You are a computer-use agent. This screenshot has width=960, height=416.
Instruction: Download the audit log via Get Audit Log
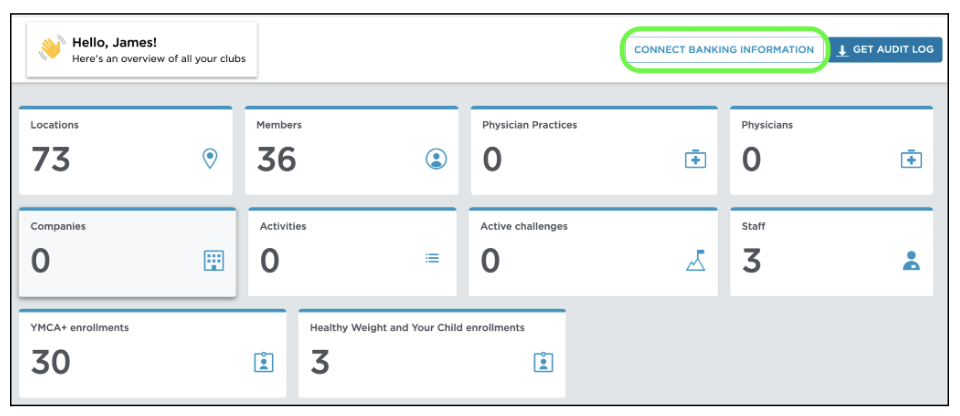pyautogui.click(x=885, y=50)
